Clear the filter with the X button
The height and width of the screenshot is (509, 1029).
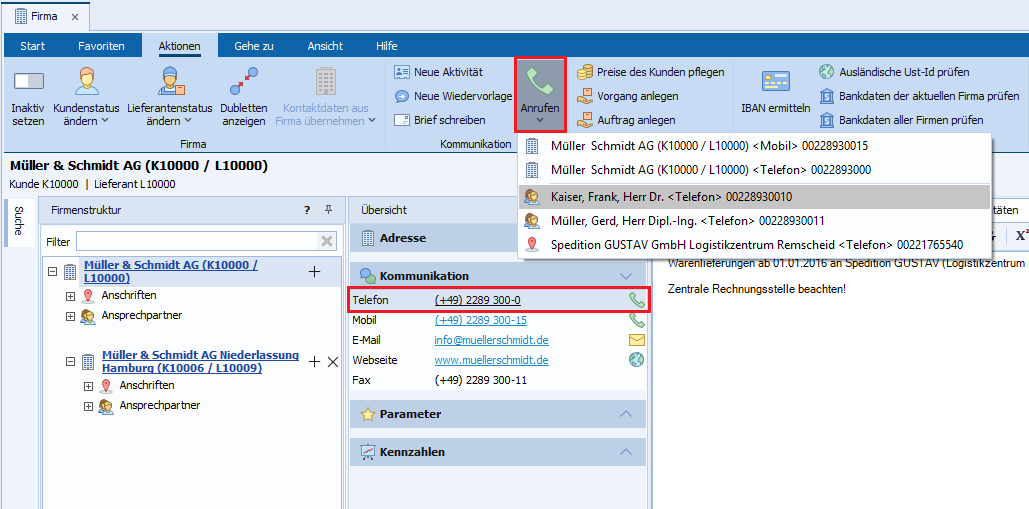[326, 241]
